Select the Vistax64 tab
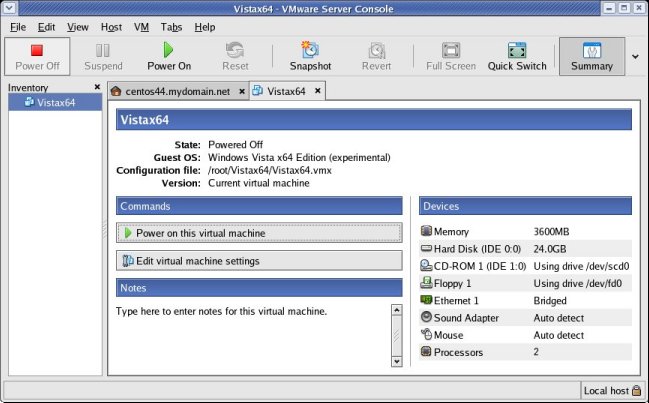The height and width of the screenshot is (403, 649). [x=286, y=91]
